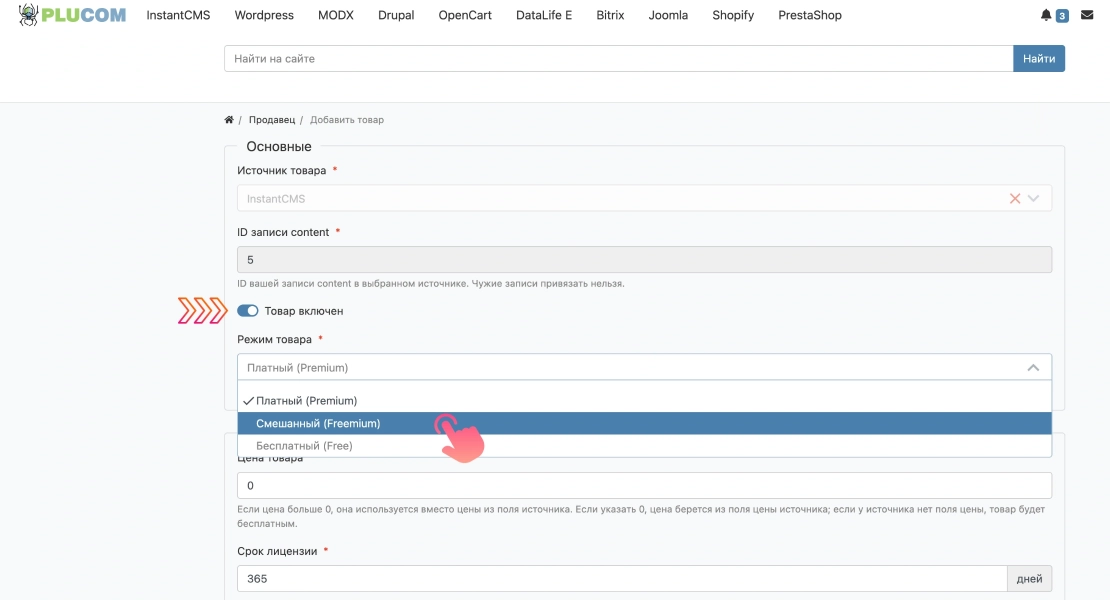Click the 'Продавец' breadcrumb link
The height and width of the screenshot is (600, 1110).
click(x=272, y=120)
